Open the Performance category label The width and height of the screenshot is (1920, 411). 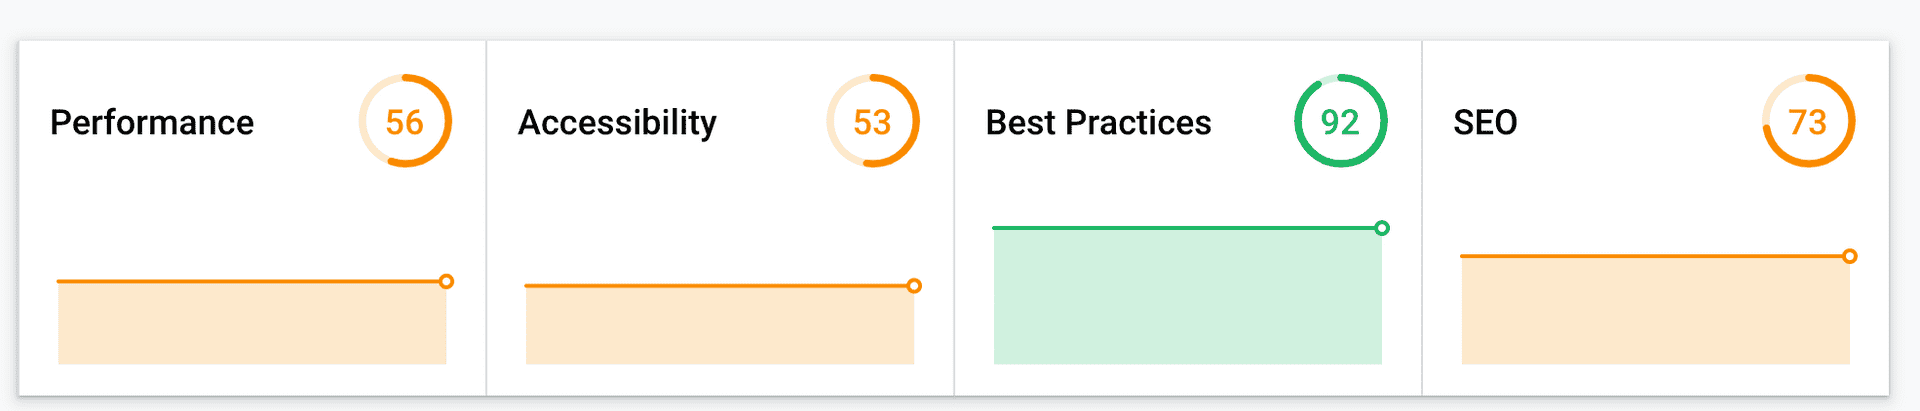[x=152, y=122]
